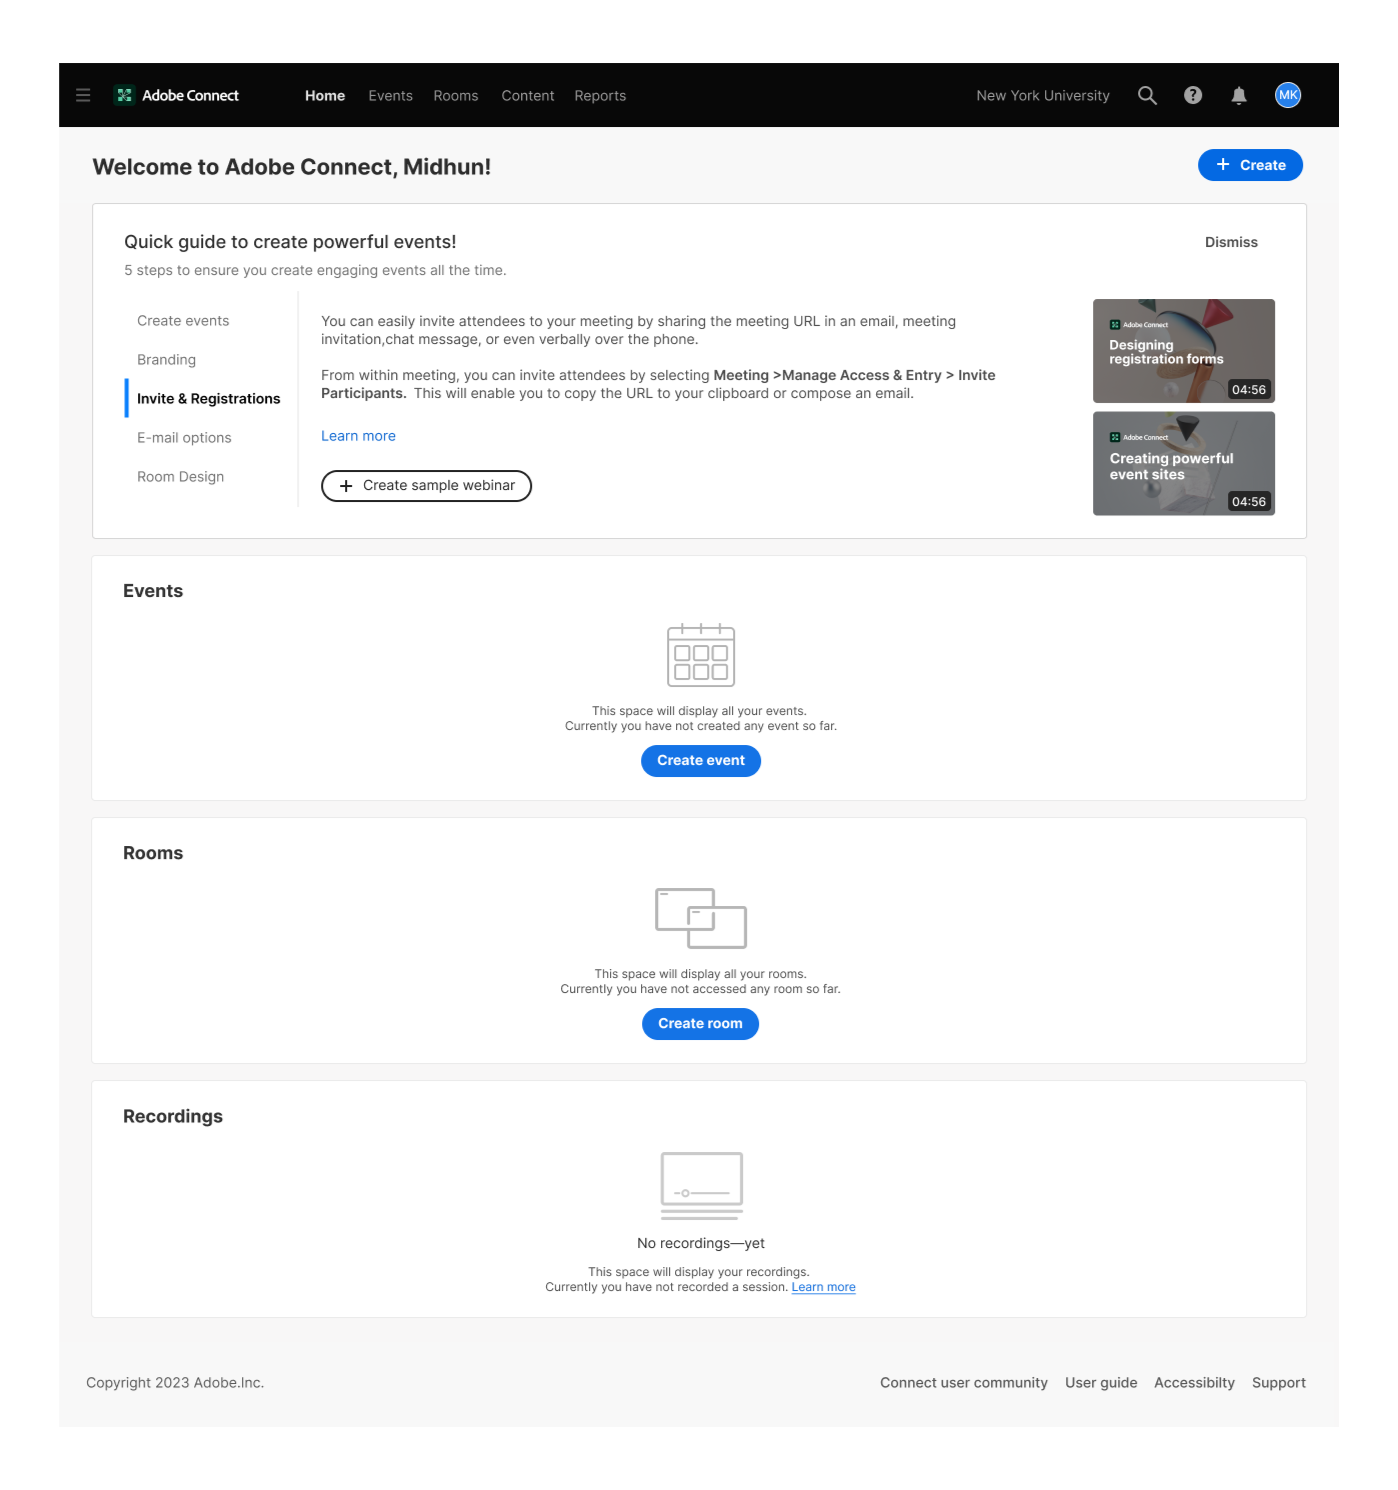Image resolution: width=1398 pixels, height=1490 pixels.
Task: Play the Creating powerful event sites video
Action: pyautogui.click(x=1184, y=464)
